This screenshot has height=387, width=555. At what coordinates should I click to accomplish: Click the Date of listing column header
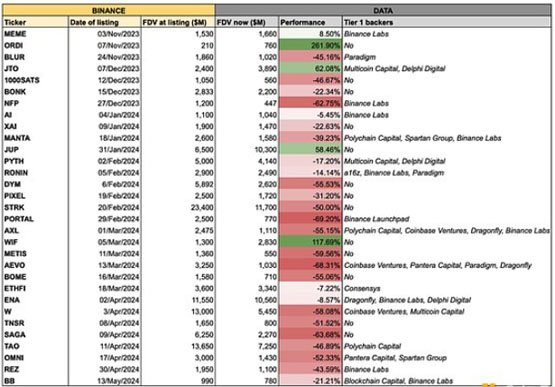pyautogui.click(x=105, y=22)
